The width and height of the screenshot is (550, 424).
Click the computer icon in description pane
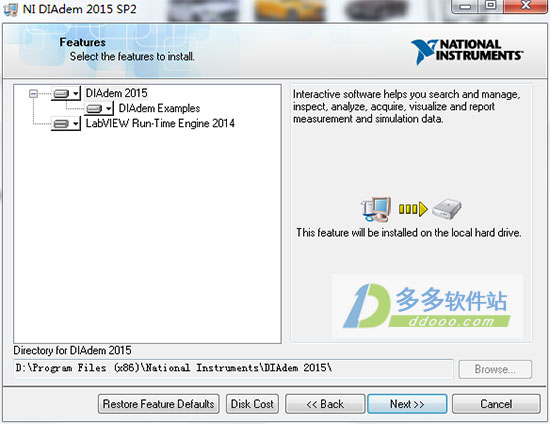(x=376, y=209)
